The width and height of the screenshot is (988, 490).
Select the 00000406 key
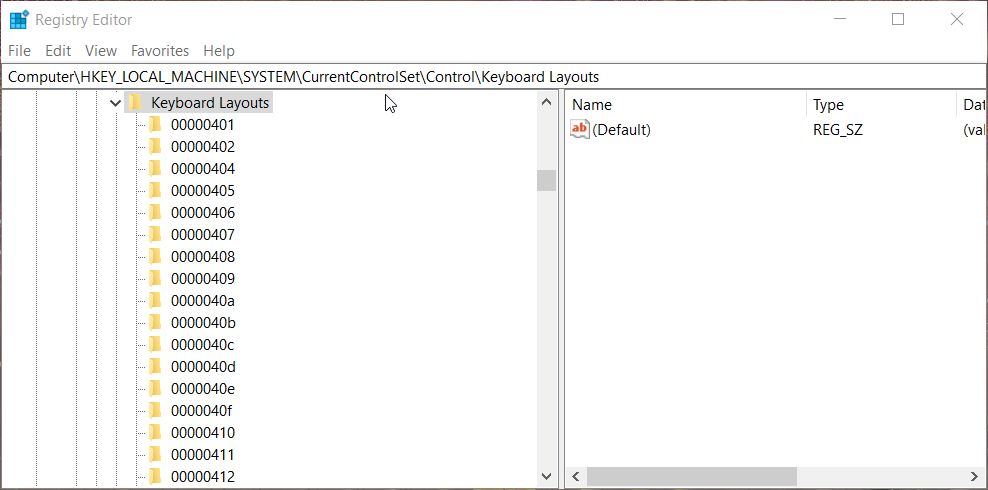coord(202,213)
